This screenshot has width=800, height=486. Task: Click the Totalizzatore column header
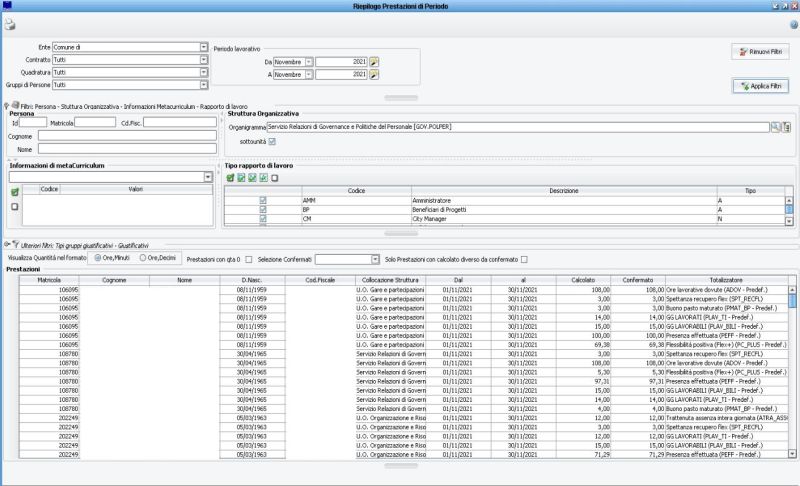[727, 280]
